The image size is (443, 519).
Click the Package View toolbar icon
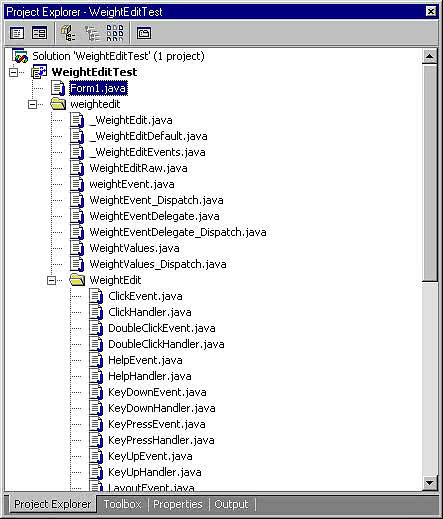click(68, 33)
